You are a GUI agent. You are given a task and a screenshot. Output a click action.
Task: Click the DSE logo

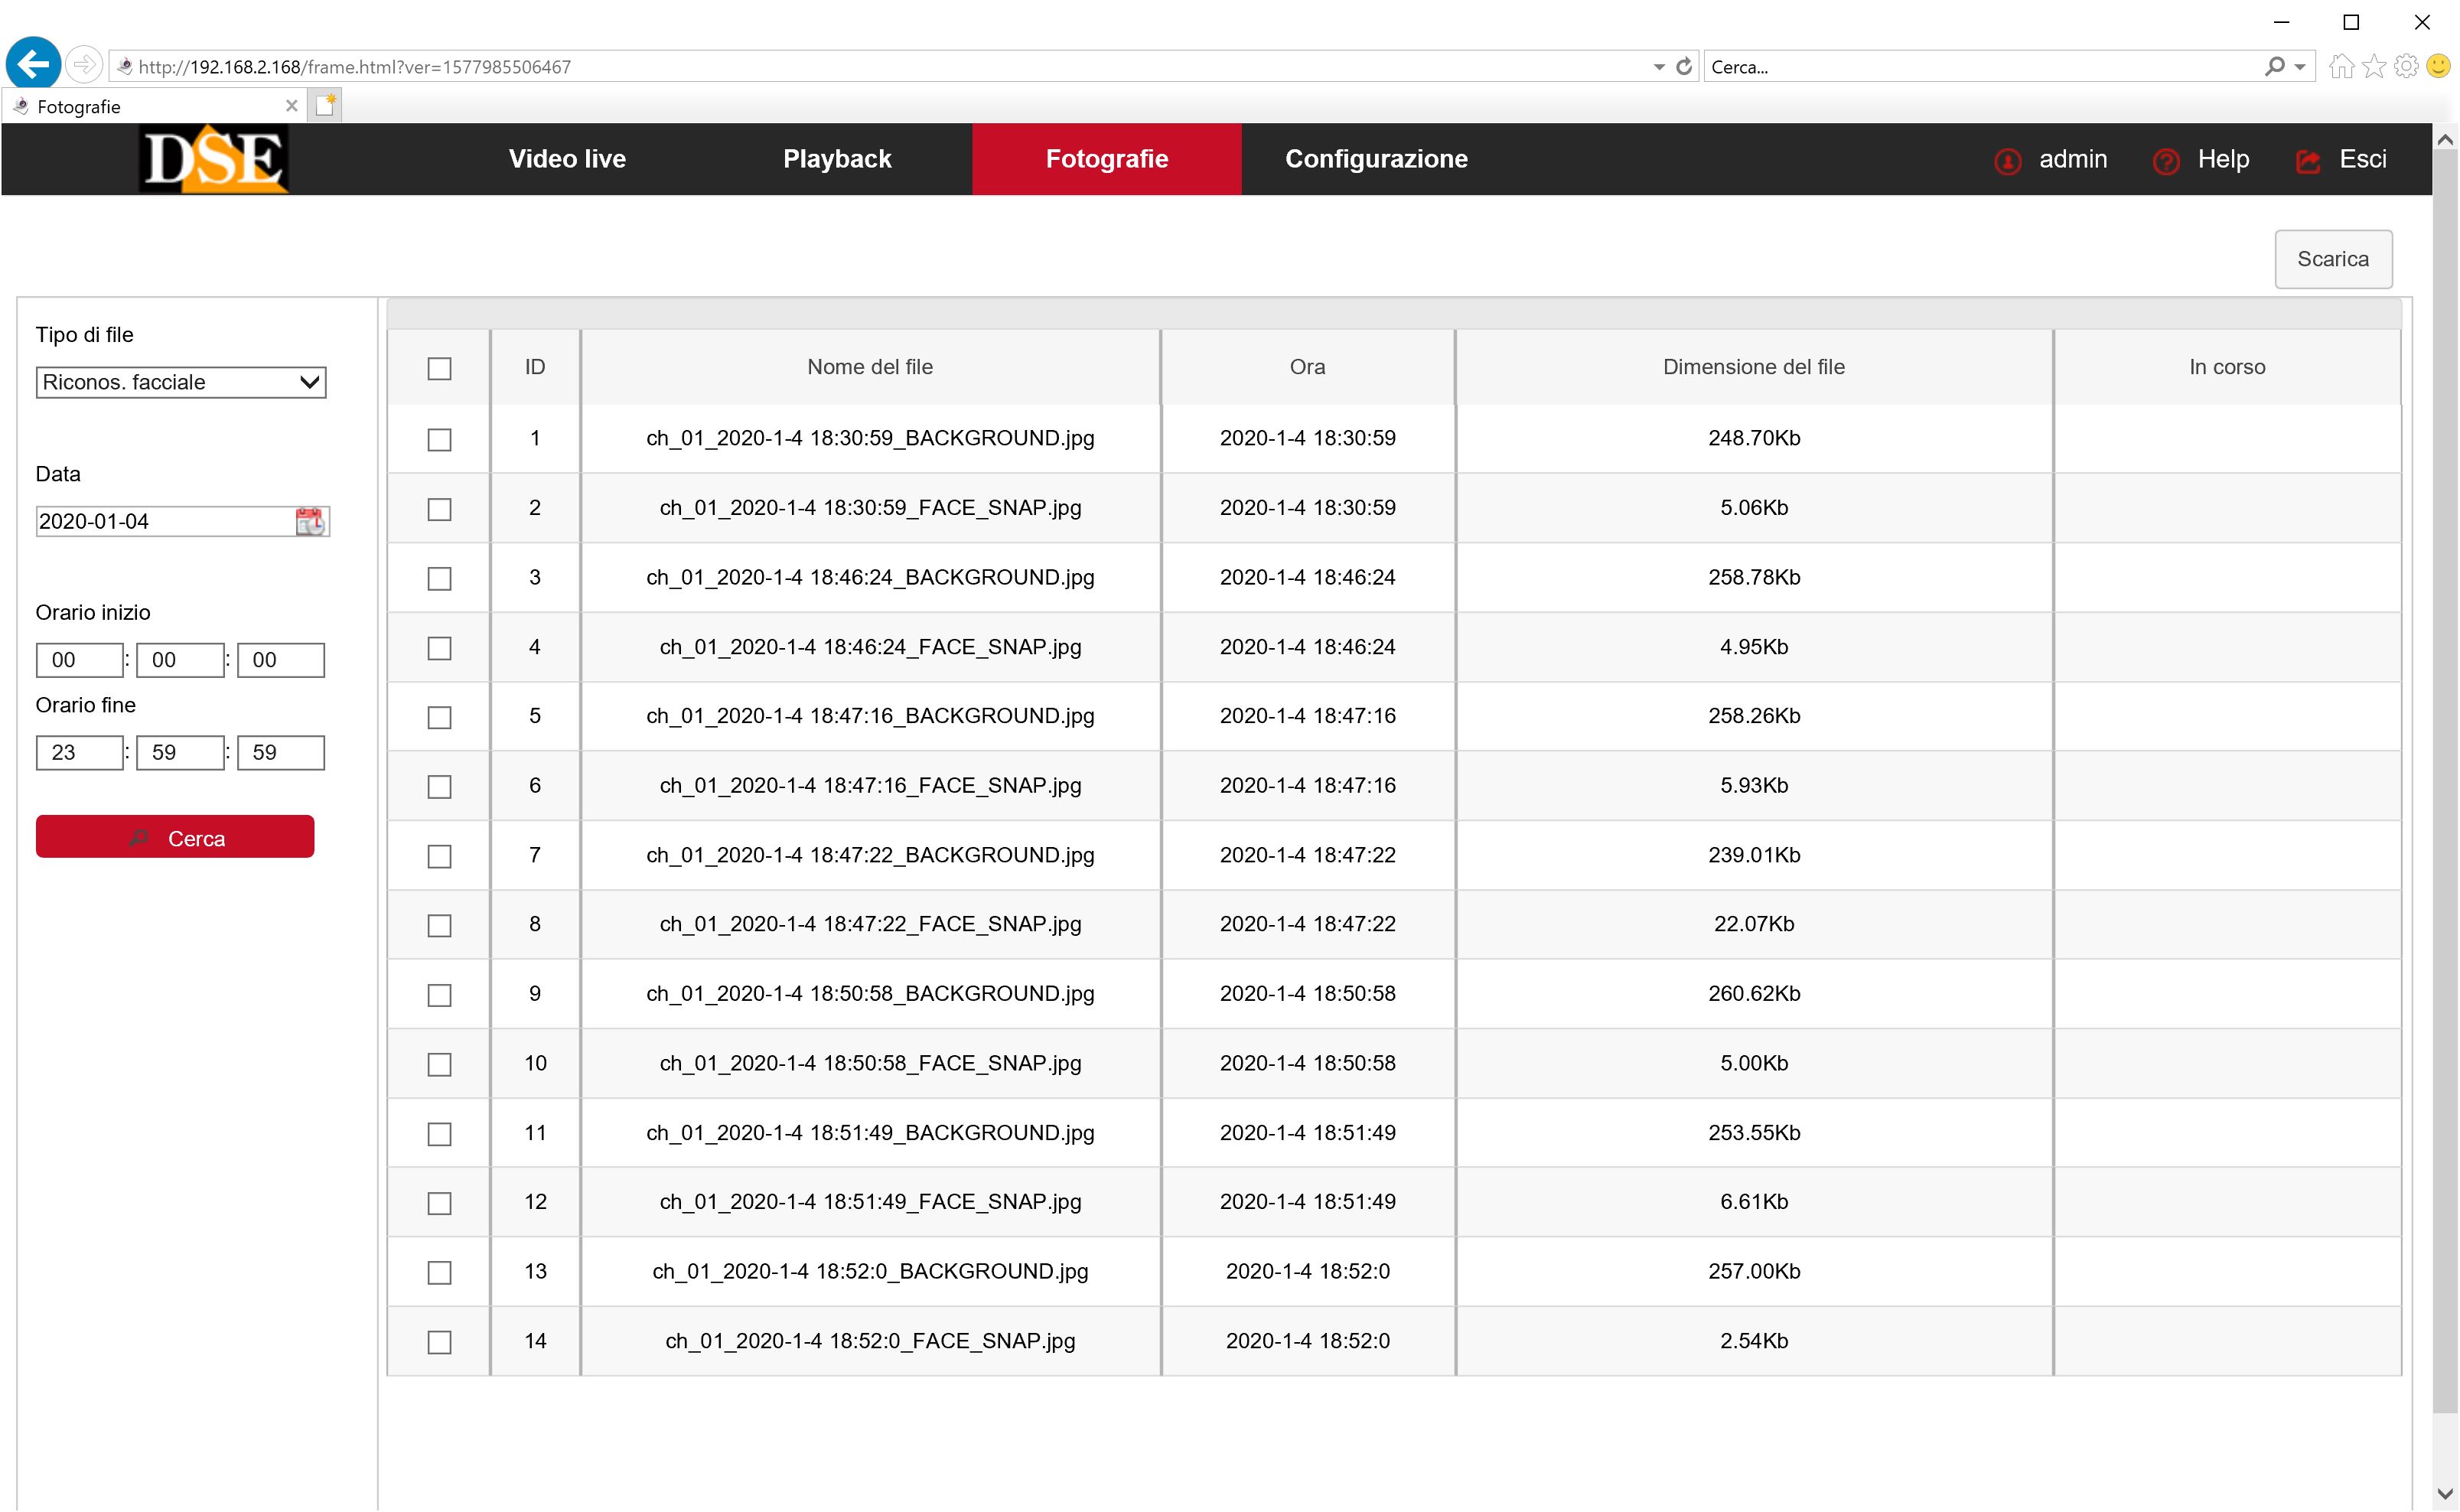(x=214, y=159)
